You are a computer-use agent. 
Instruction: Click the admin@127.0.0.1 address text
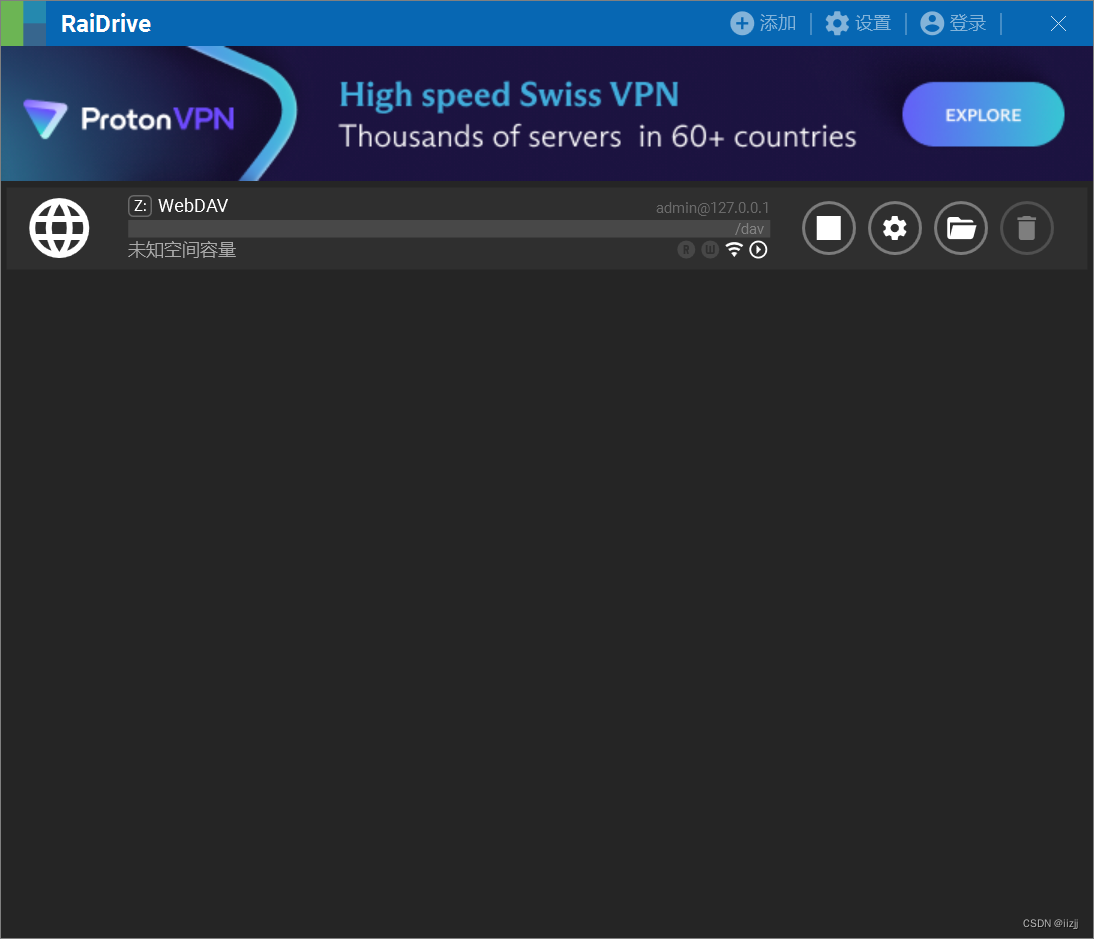click(x=712, y=208)
